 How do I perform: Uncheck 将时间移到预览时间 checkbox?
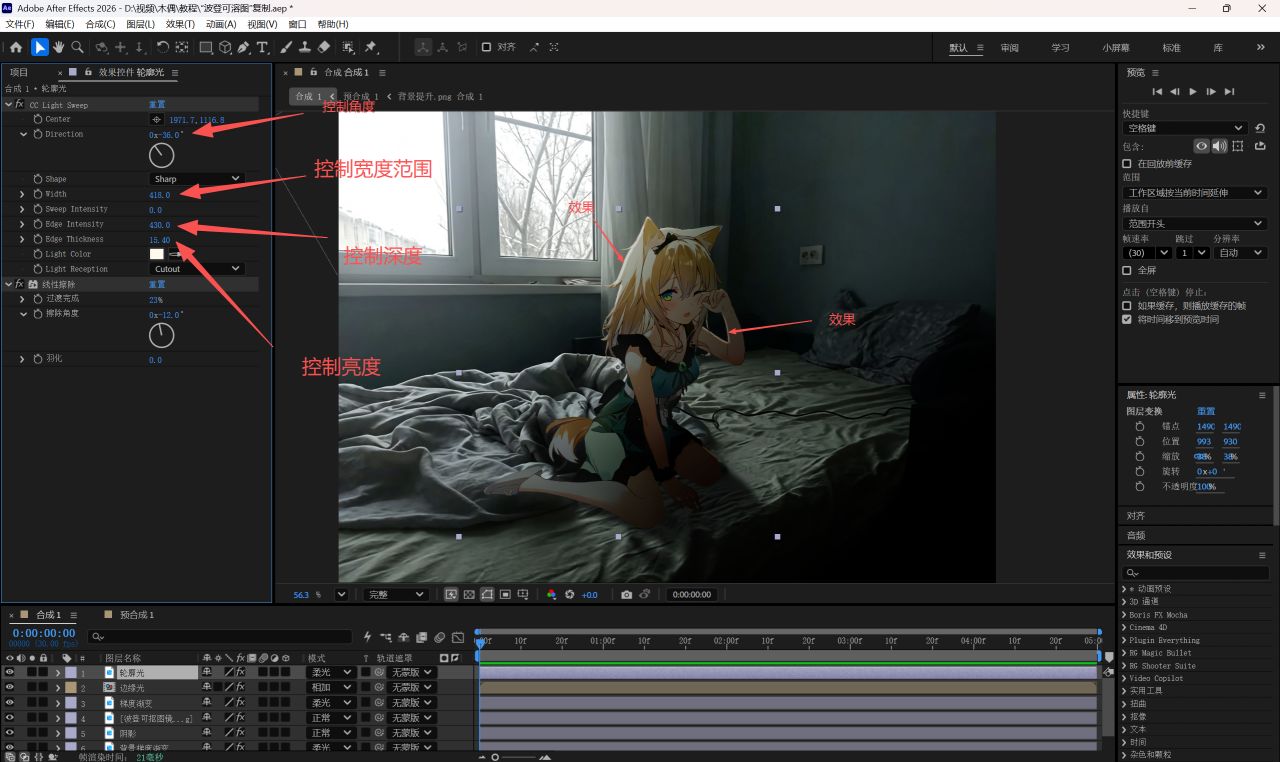pos(1127,320)
